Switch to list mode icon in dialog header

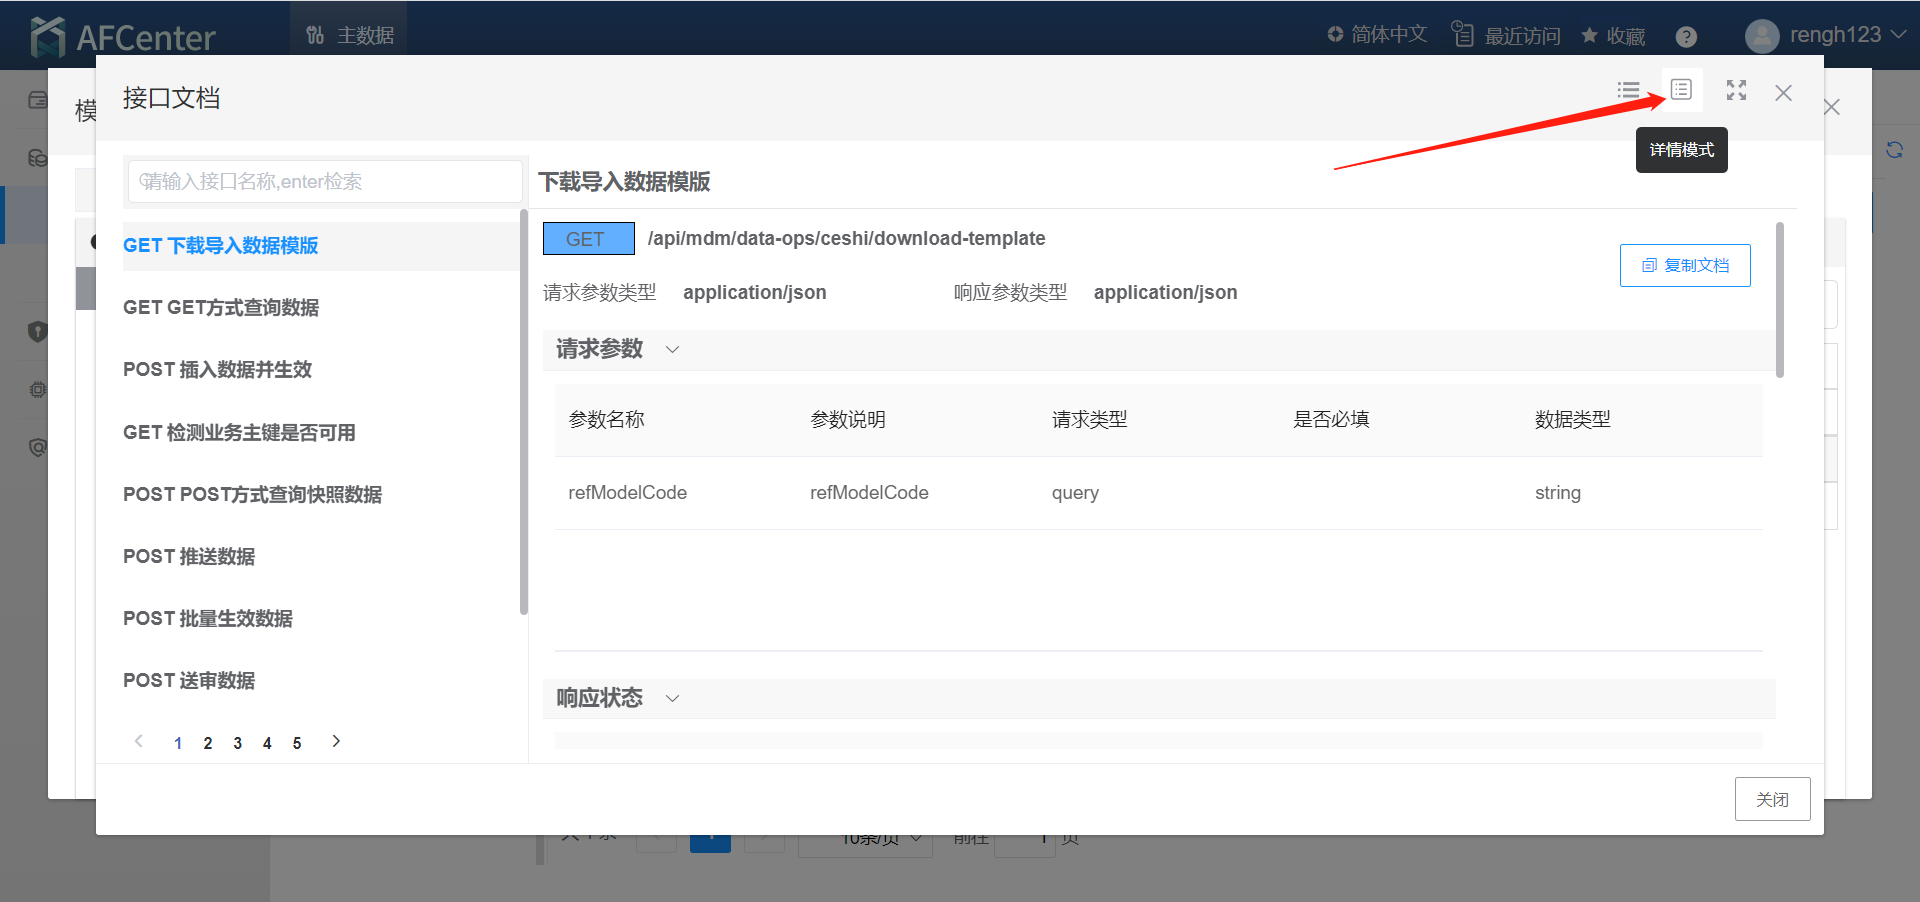[x=1628, y=91]
